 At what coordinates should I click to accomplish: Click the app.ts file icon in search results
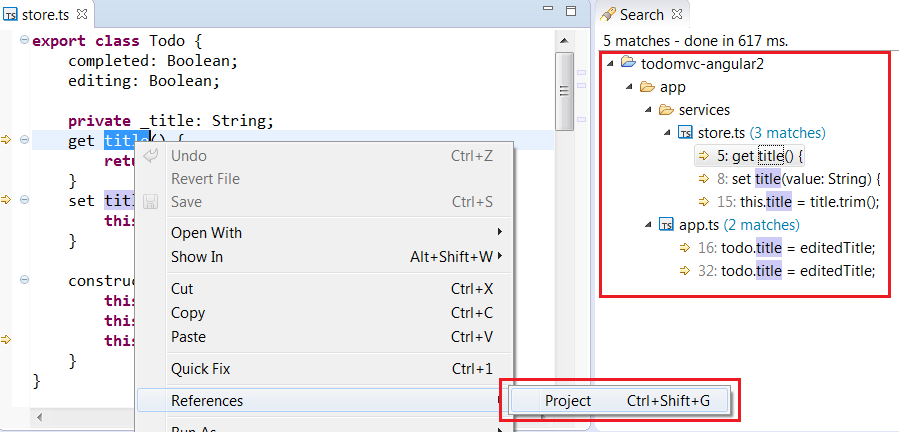[x=667, y=225]
